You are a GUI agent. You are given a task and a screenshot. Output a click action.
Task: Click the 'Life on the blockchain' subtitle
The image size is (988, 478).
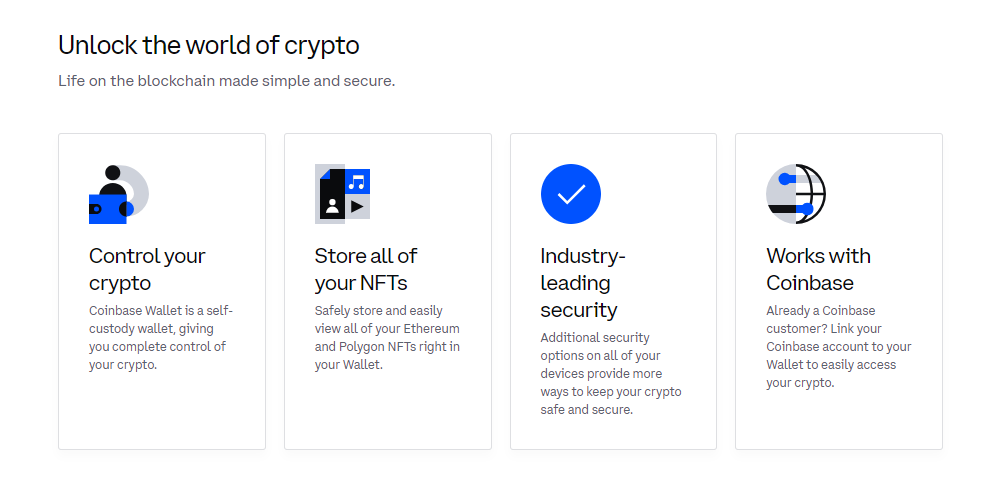[x=226, y=81]
